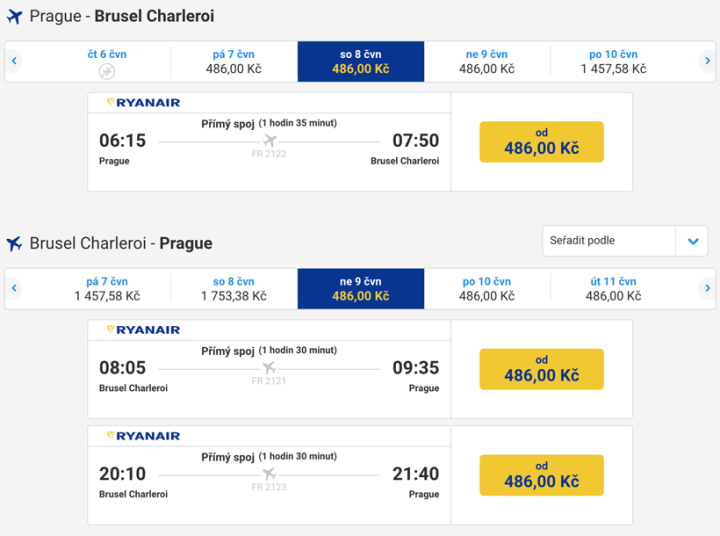720x536 pixels.
Task: Show earlier outbound dates with left arrow
Action: [x=14, y=61]
